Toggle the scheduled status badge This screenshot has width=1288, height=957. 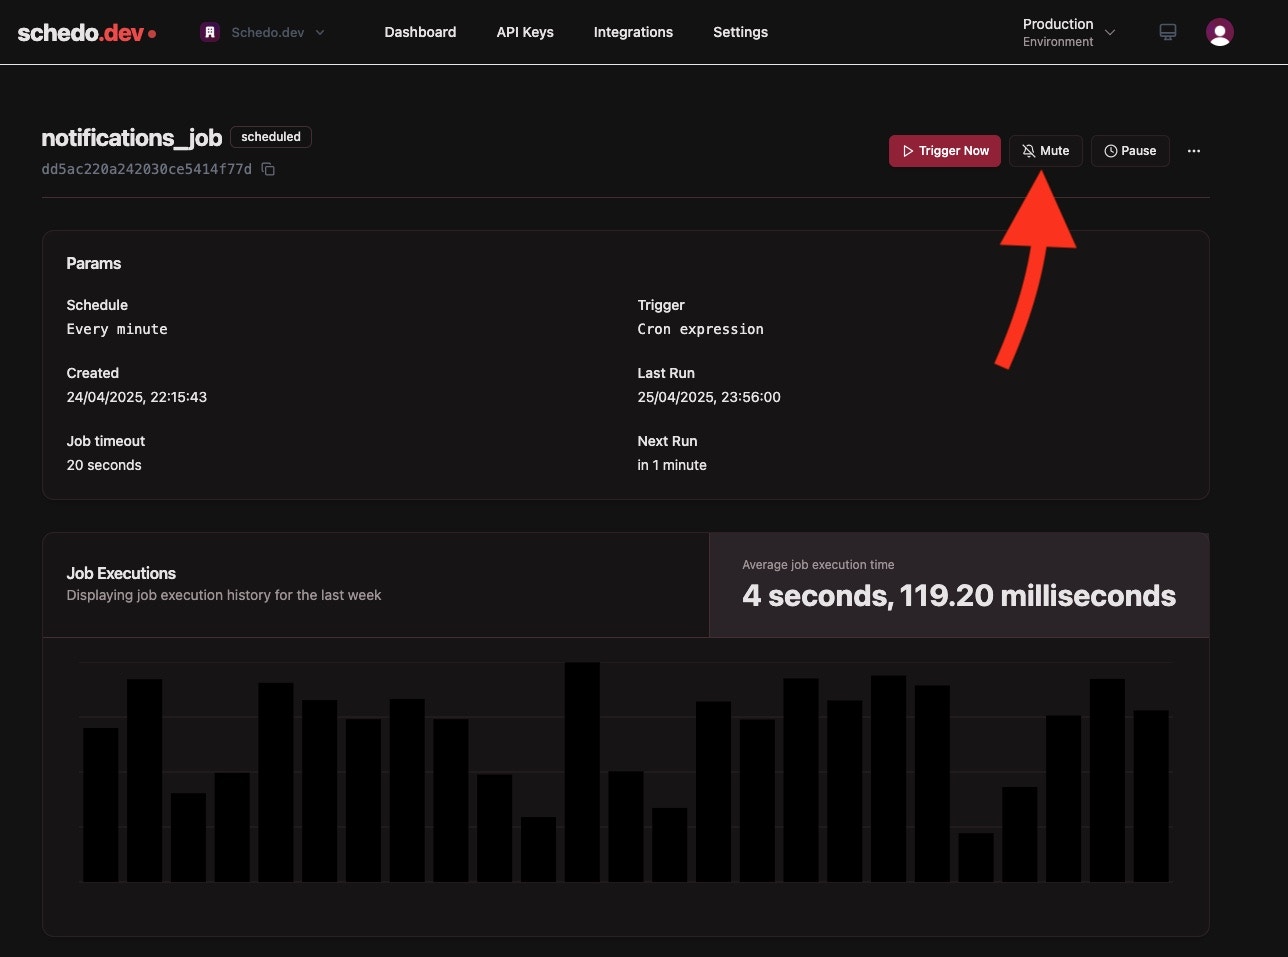tap(270, 137)
